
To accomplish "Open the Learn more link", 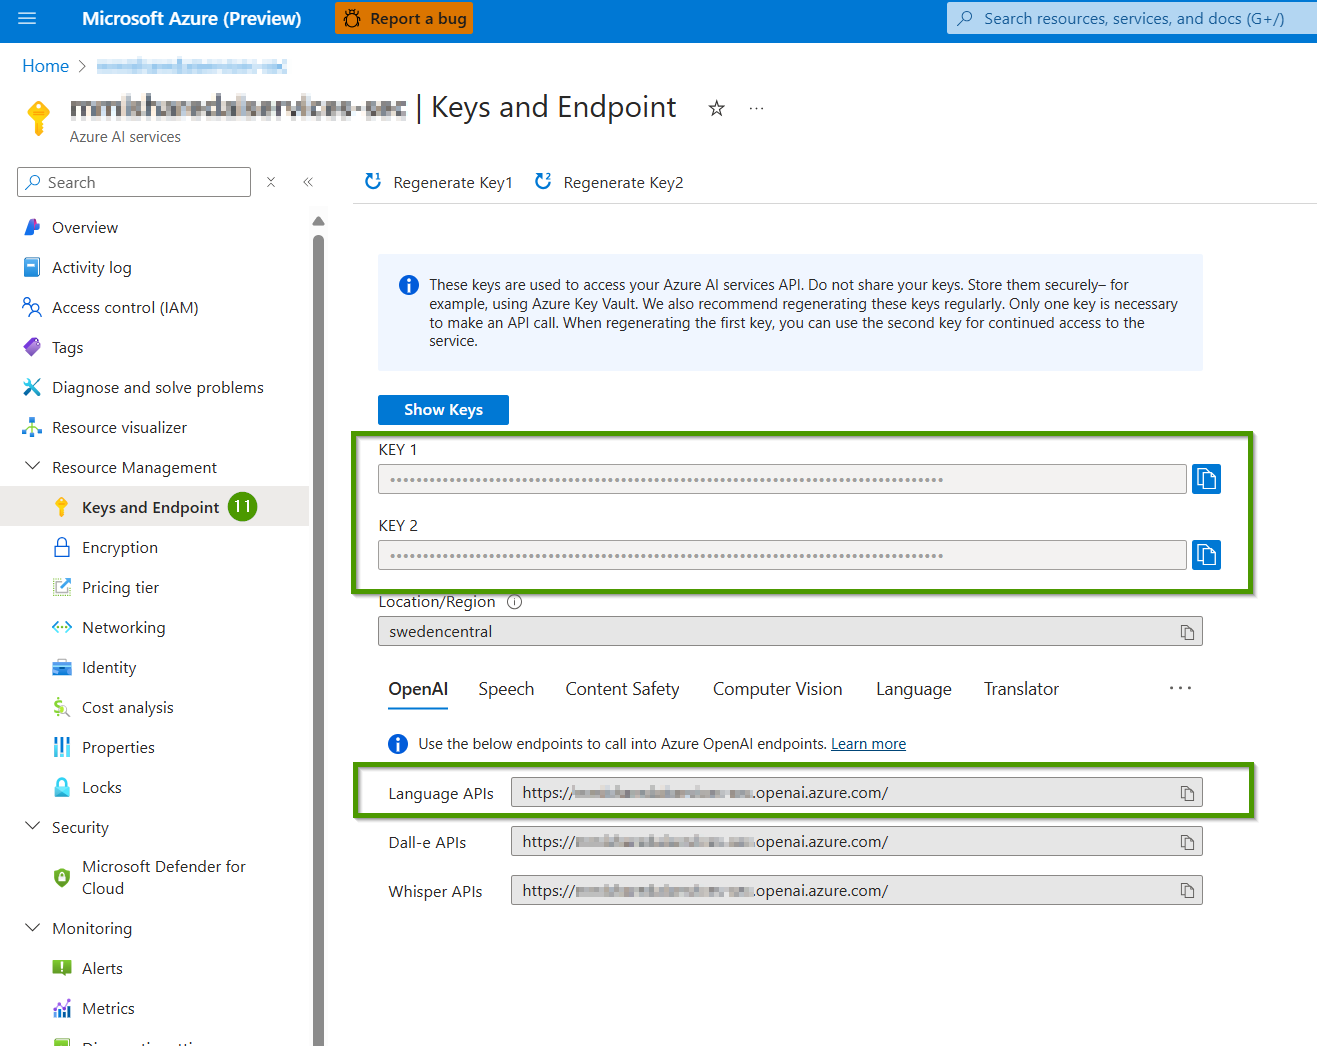I will click(x=868, y=744).
